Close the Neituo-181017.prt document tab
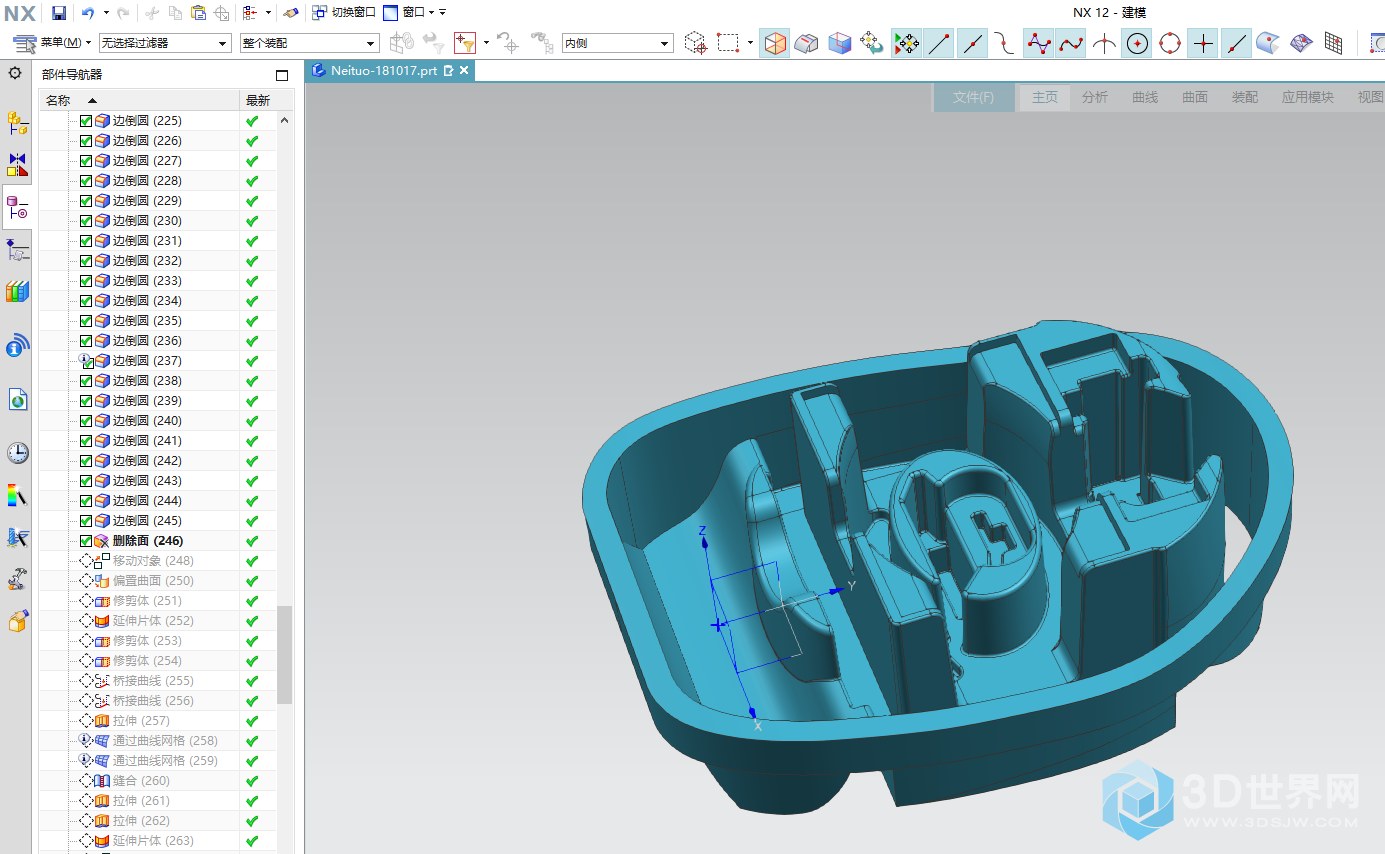This screenshot has width=1385, height=854. click(464, 71)
